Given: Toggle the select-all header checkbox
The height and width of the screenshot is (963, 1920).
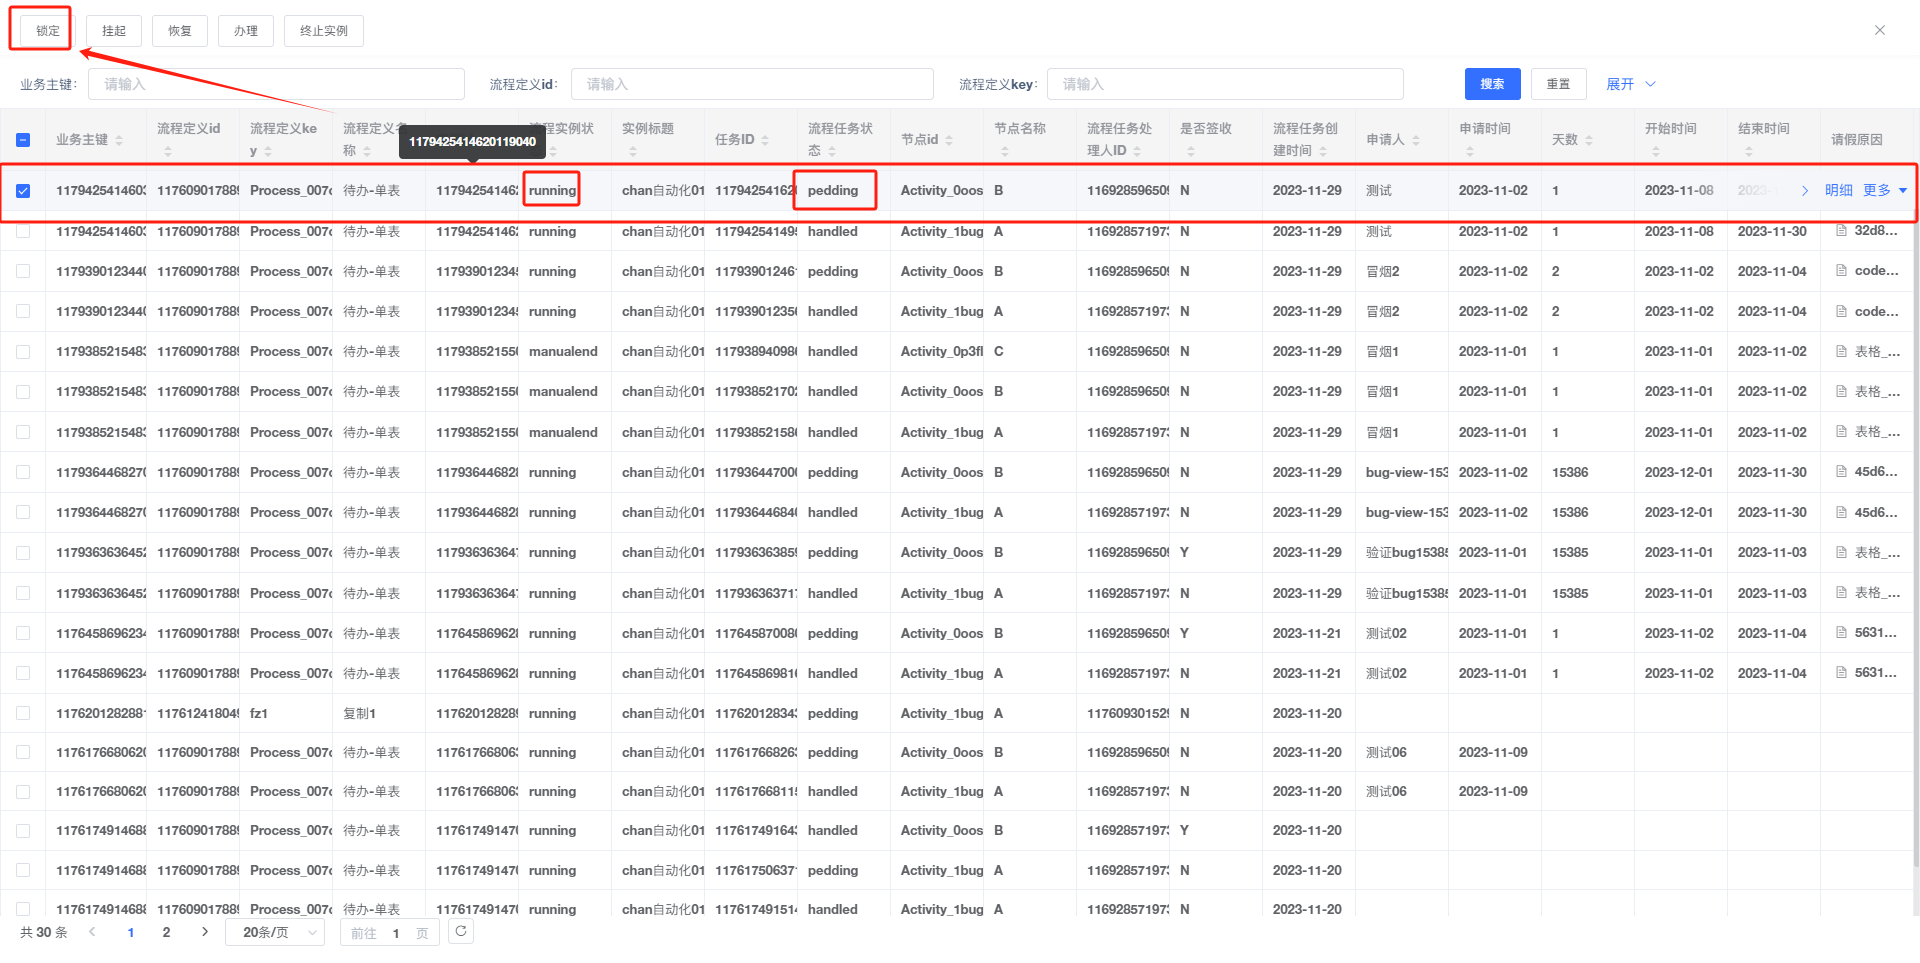Looking at the screenshot, I should click(23, 140).
